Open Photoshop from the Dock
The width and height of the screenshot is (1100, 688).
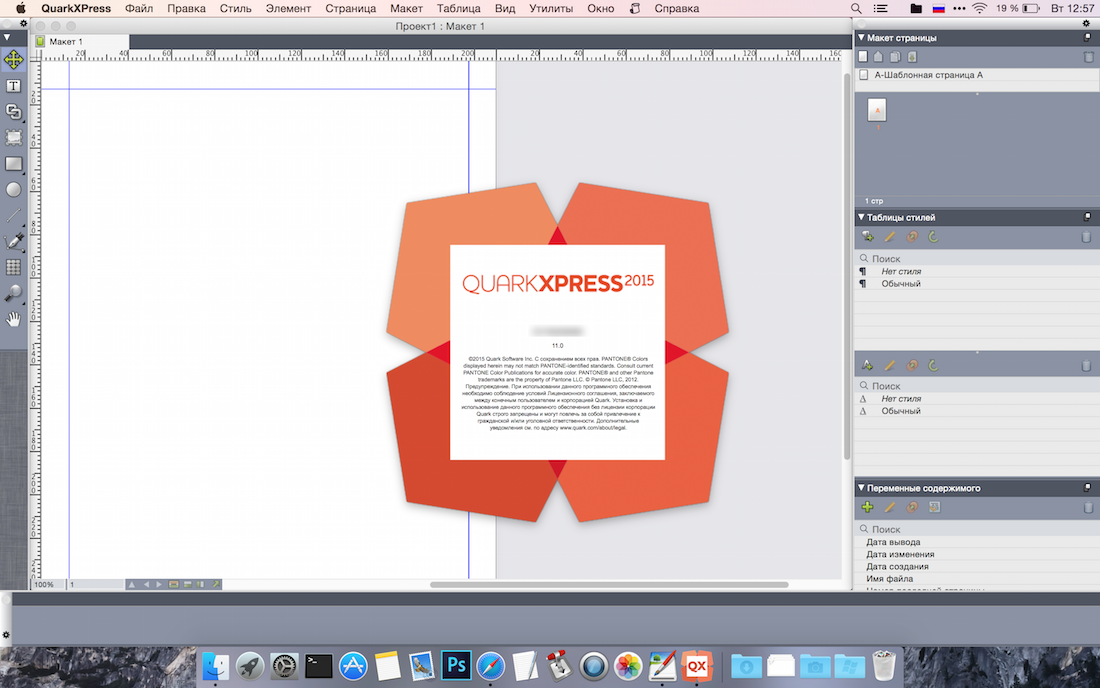pos(456,665)
